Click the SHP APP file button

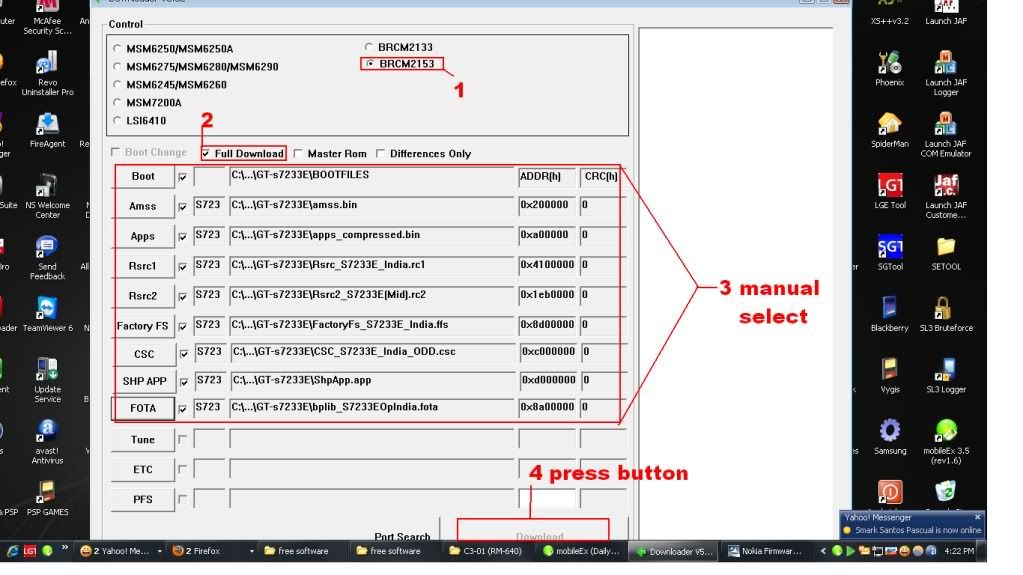(x=144, y=381)
